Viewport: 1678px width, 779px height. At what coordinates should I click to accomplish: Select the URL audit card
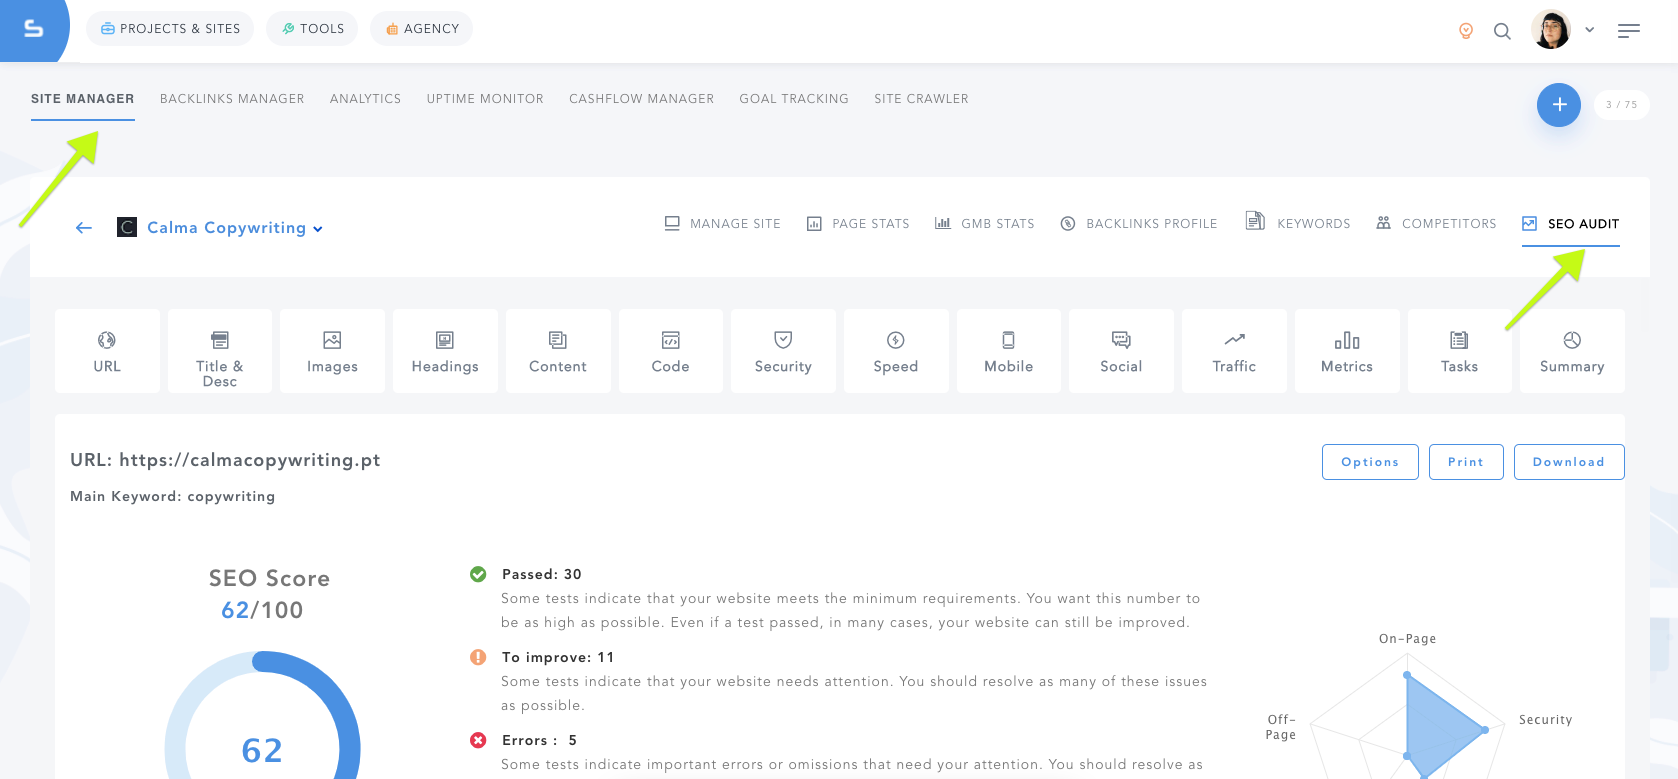(x=107, y=351)
